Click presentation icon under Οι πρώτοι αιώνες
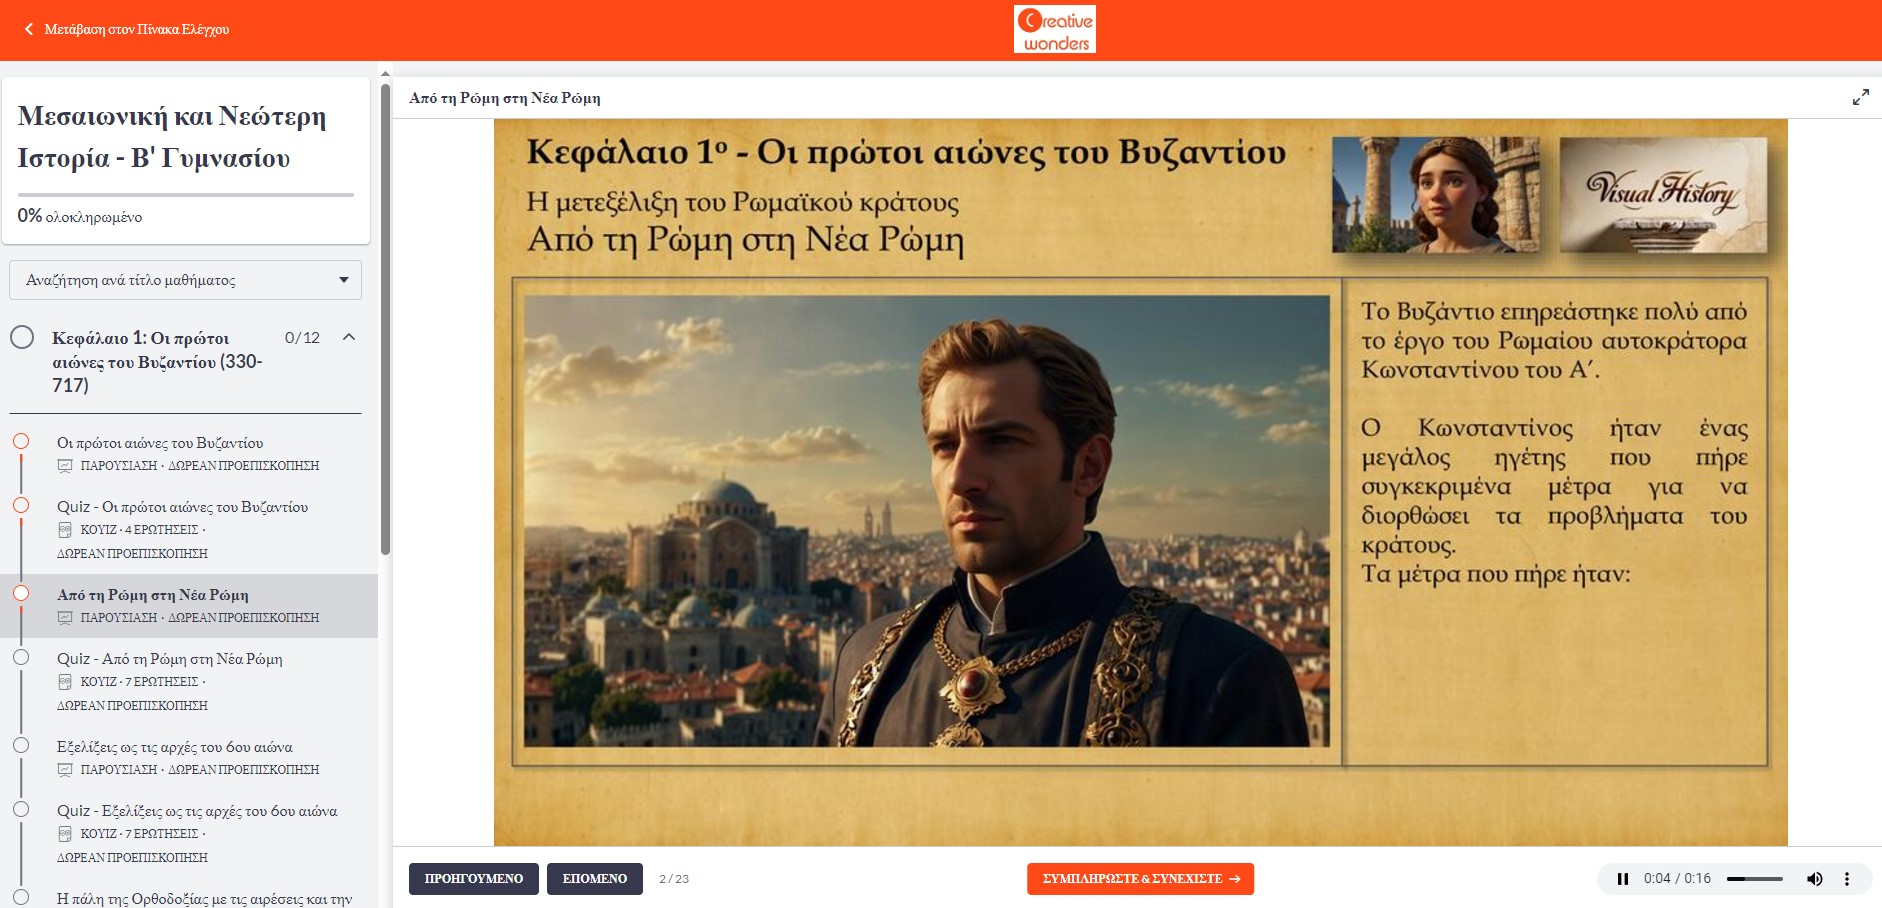The width and height of the screenshot is (1882, 908). (x=65, y=466)
